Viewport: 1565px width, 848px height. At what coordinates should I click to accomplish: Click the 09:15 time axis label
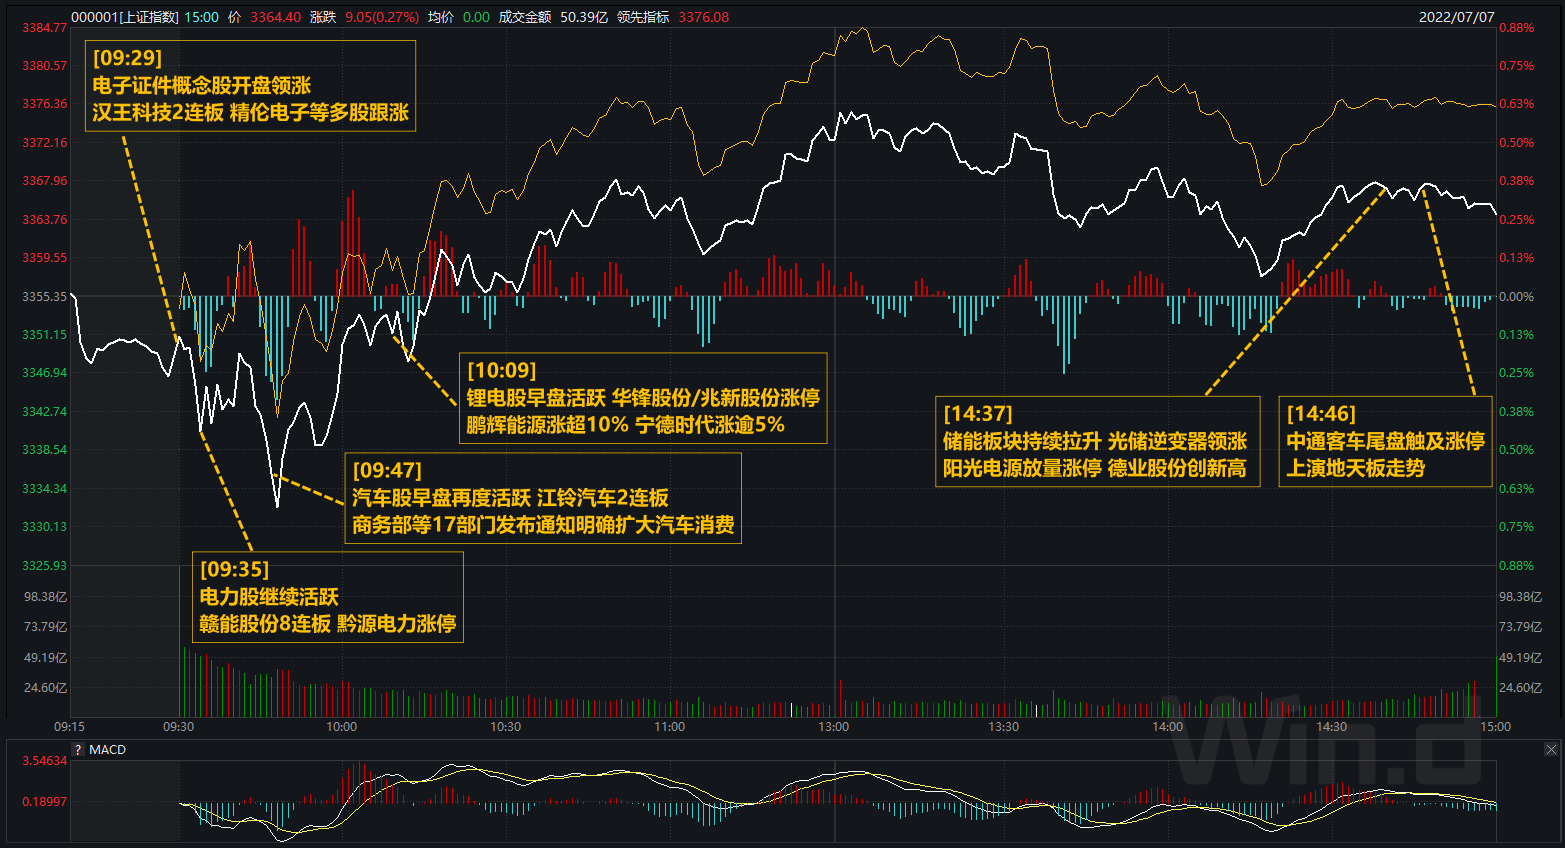pos(69,727)
